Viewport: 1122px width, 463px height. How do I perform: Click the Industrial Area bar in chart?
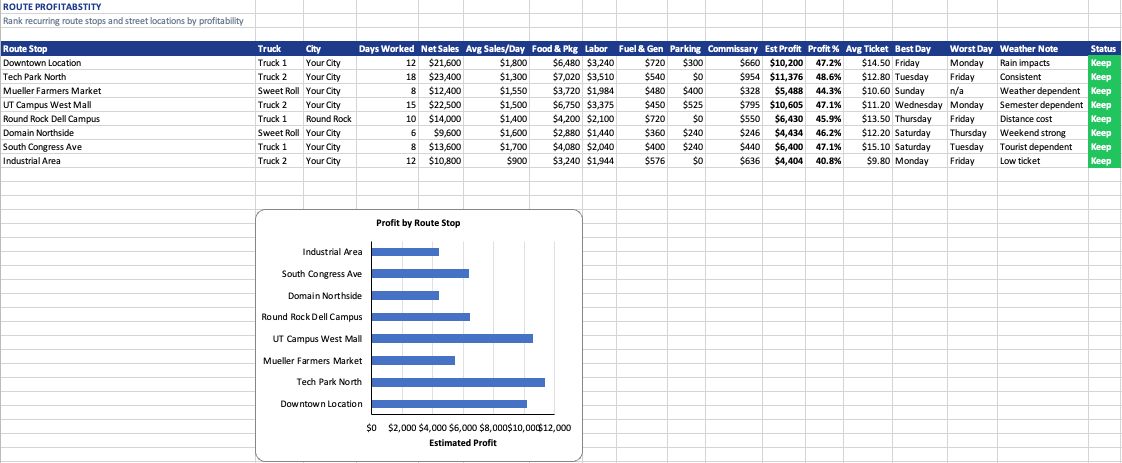point(406,252)
